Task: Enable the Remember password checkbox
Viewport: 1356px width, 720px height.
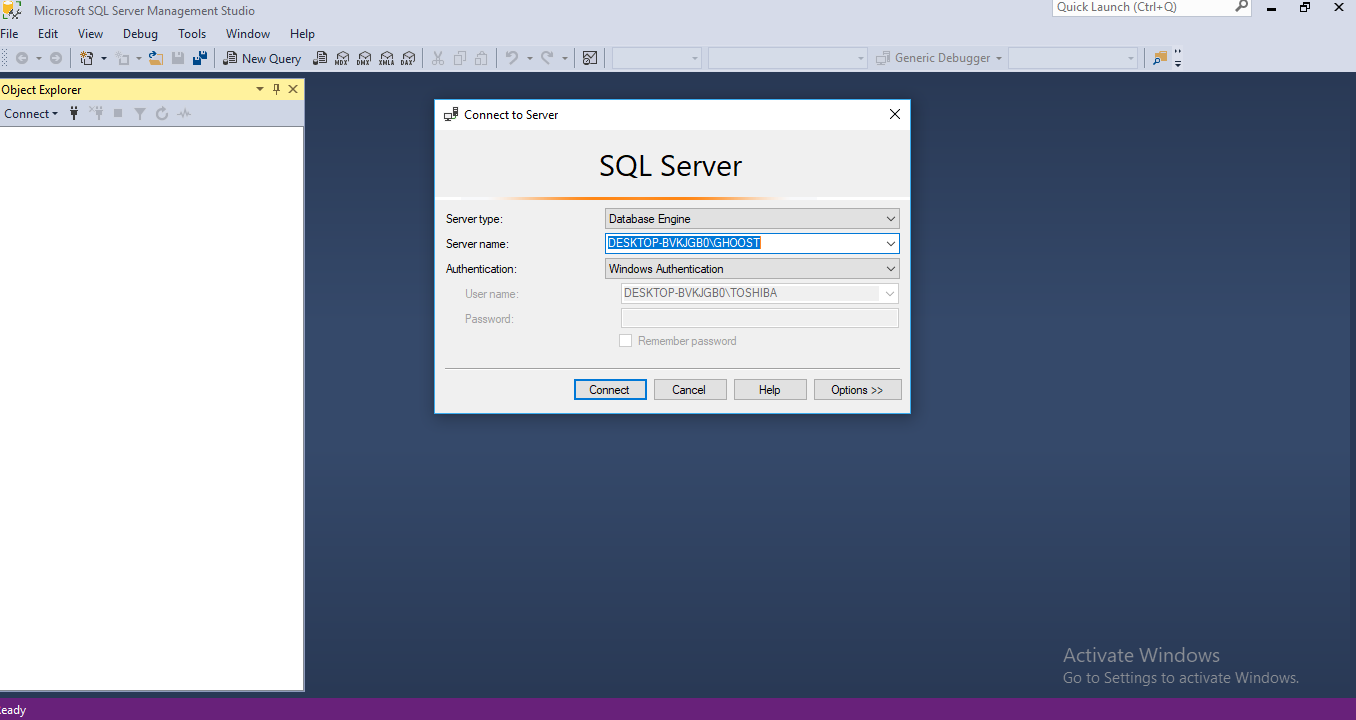Action: (x=626, y=340)
